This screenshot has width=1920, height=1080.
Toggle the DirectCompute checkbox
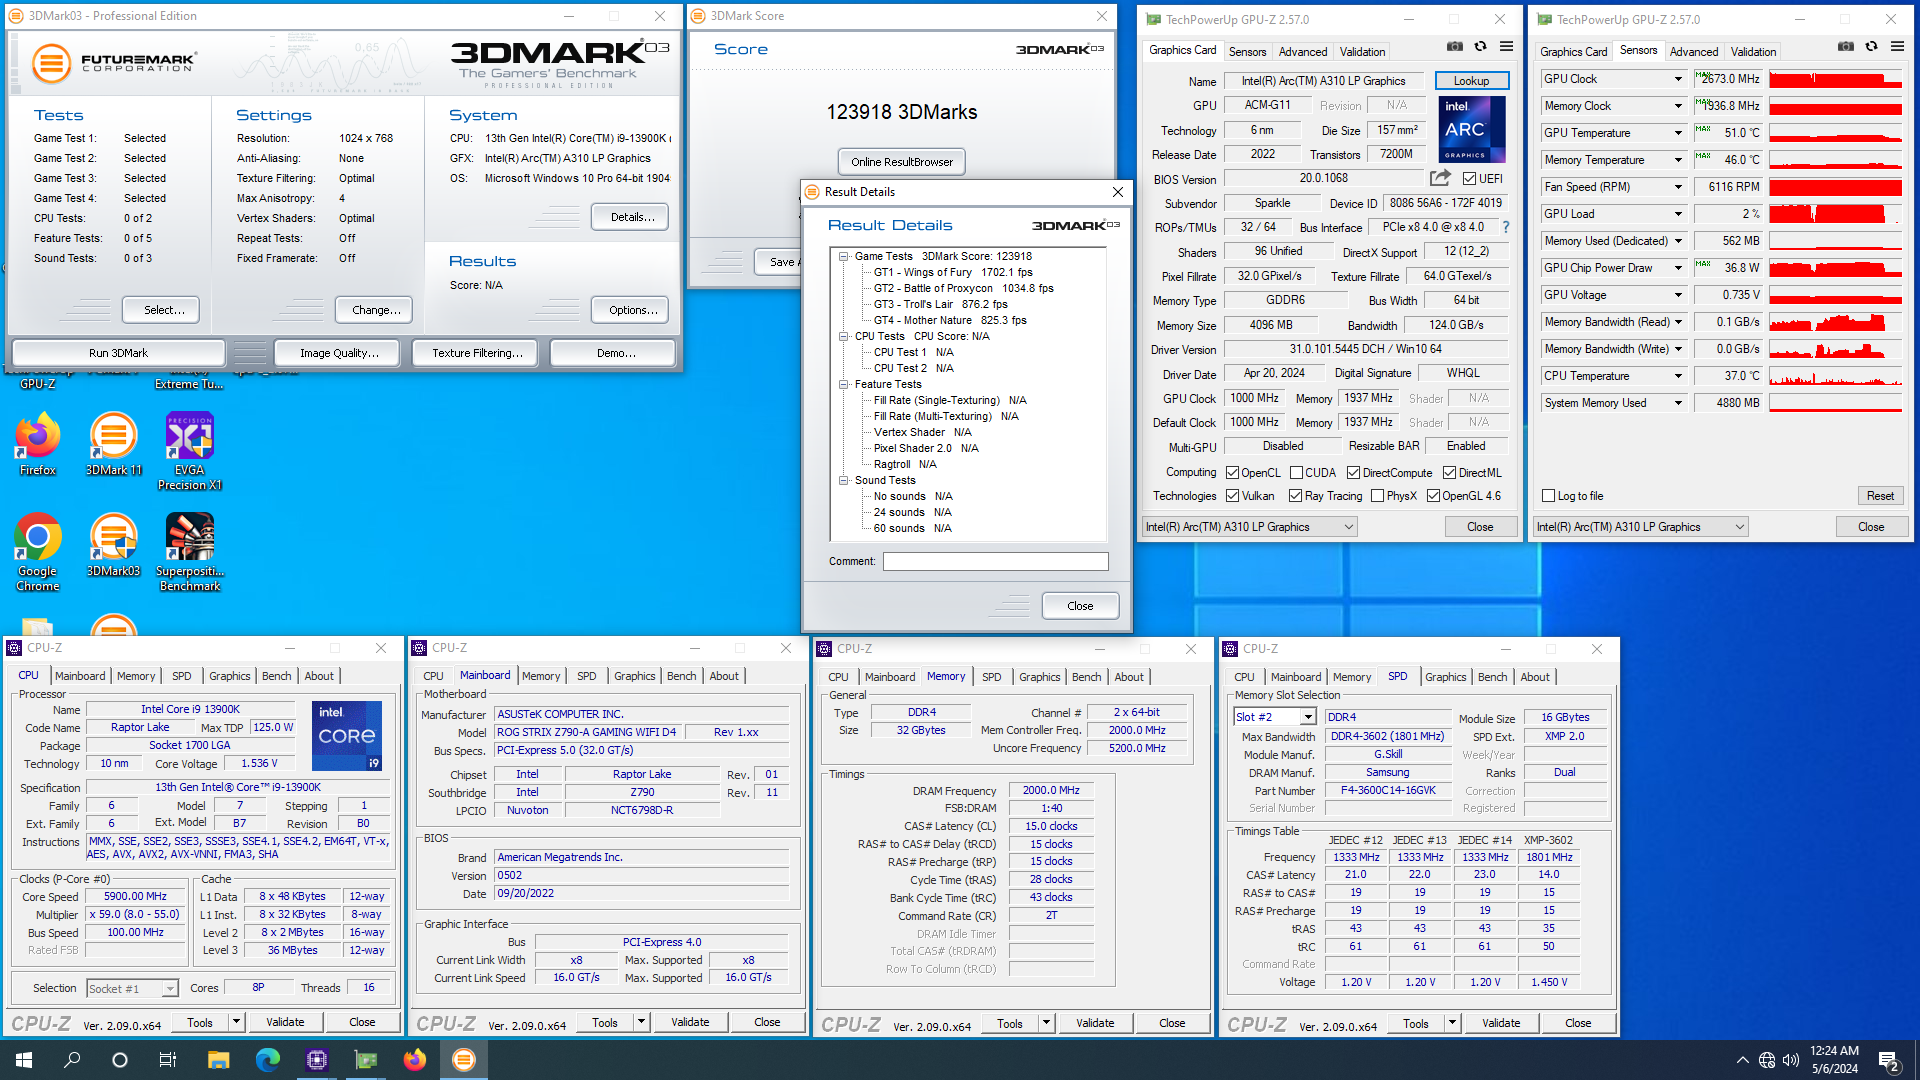click(1353, 473)
